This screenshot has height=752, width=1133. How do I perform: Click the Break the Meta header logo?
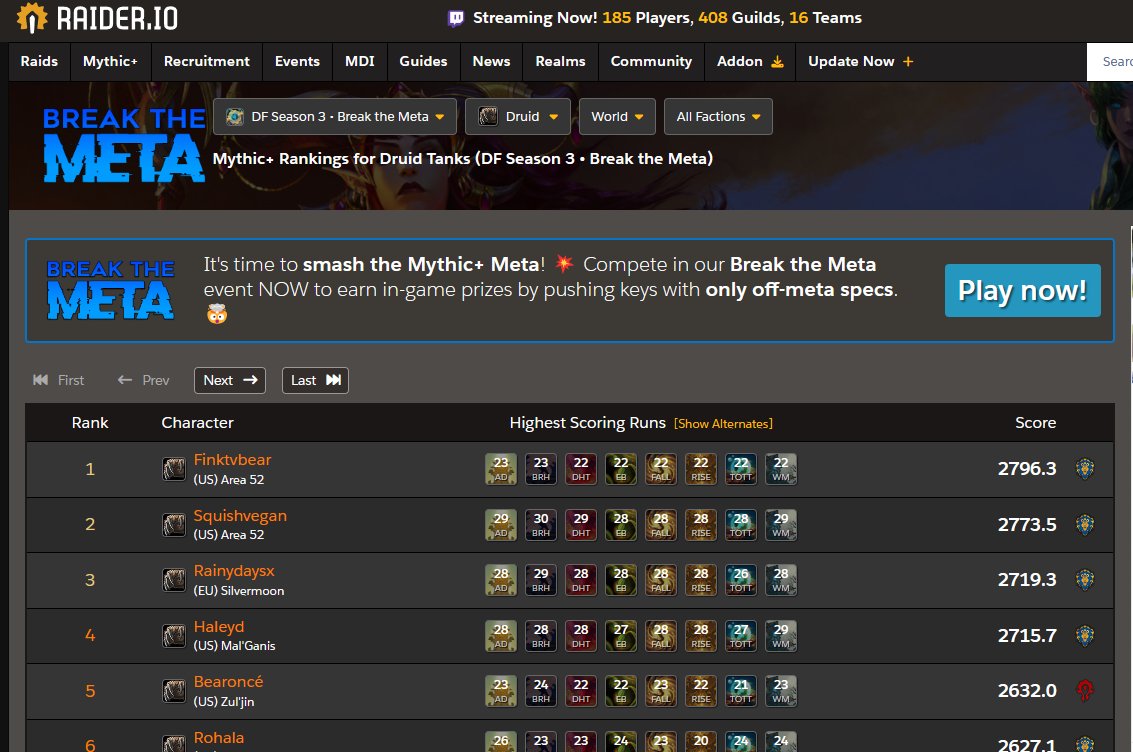coord(124,144)
